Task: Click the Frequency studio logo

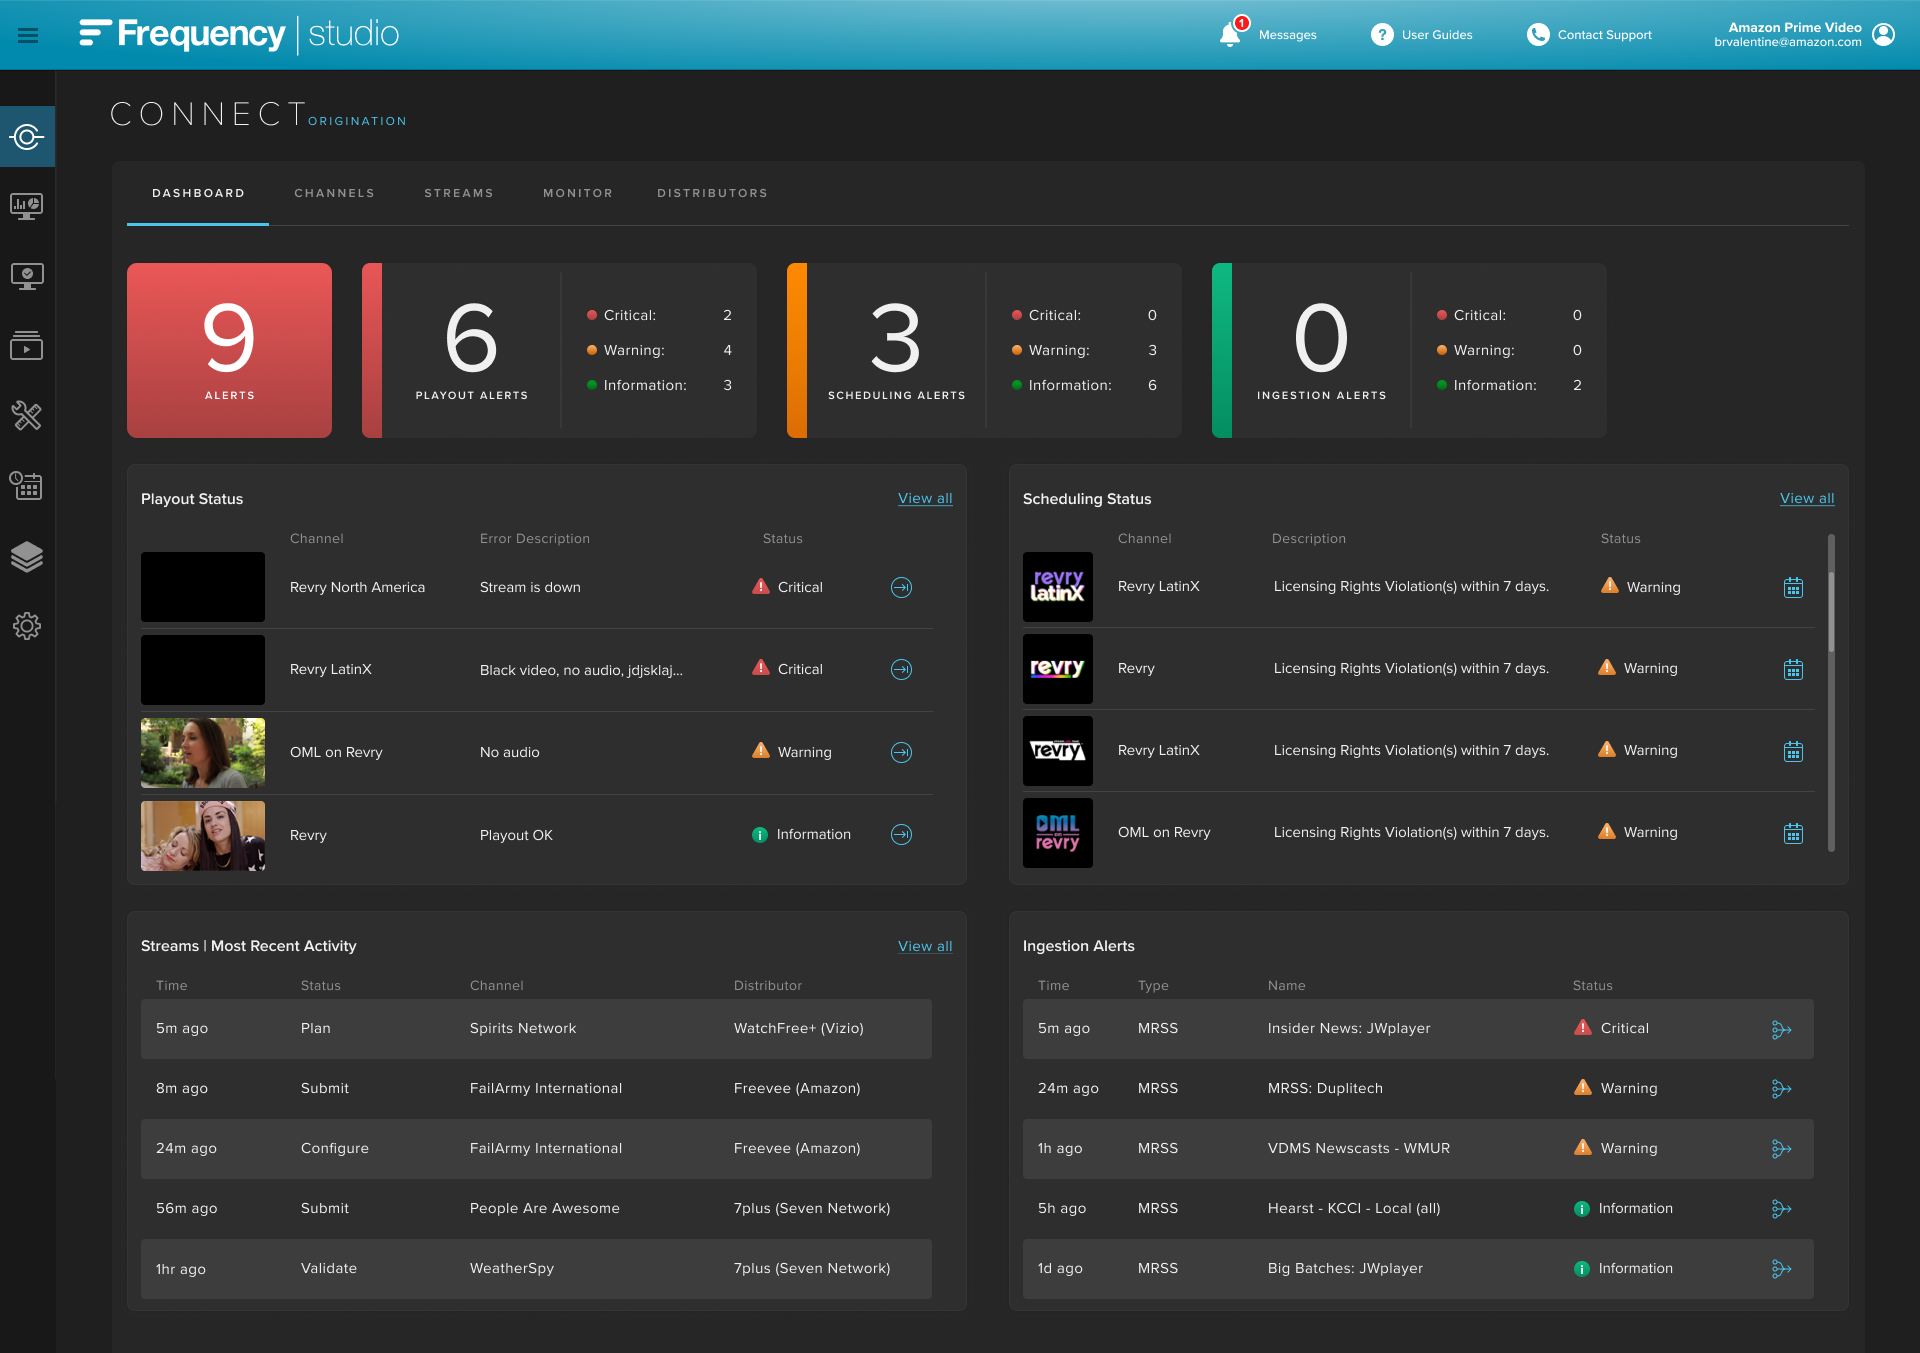Action: (x=239, y=34)
